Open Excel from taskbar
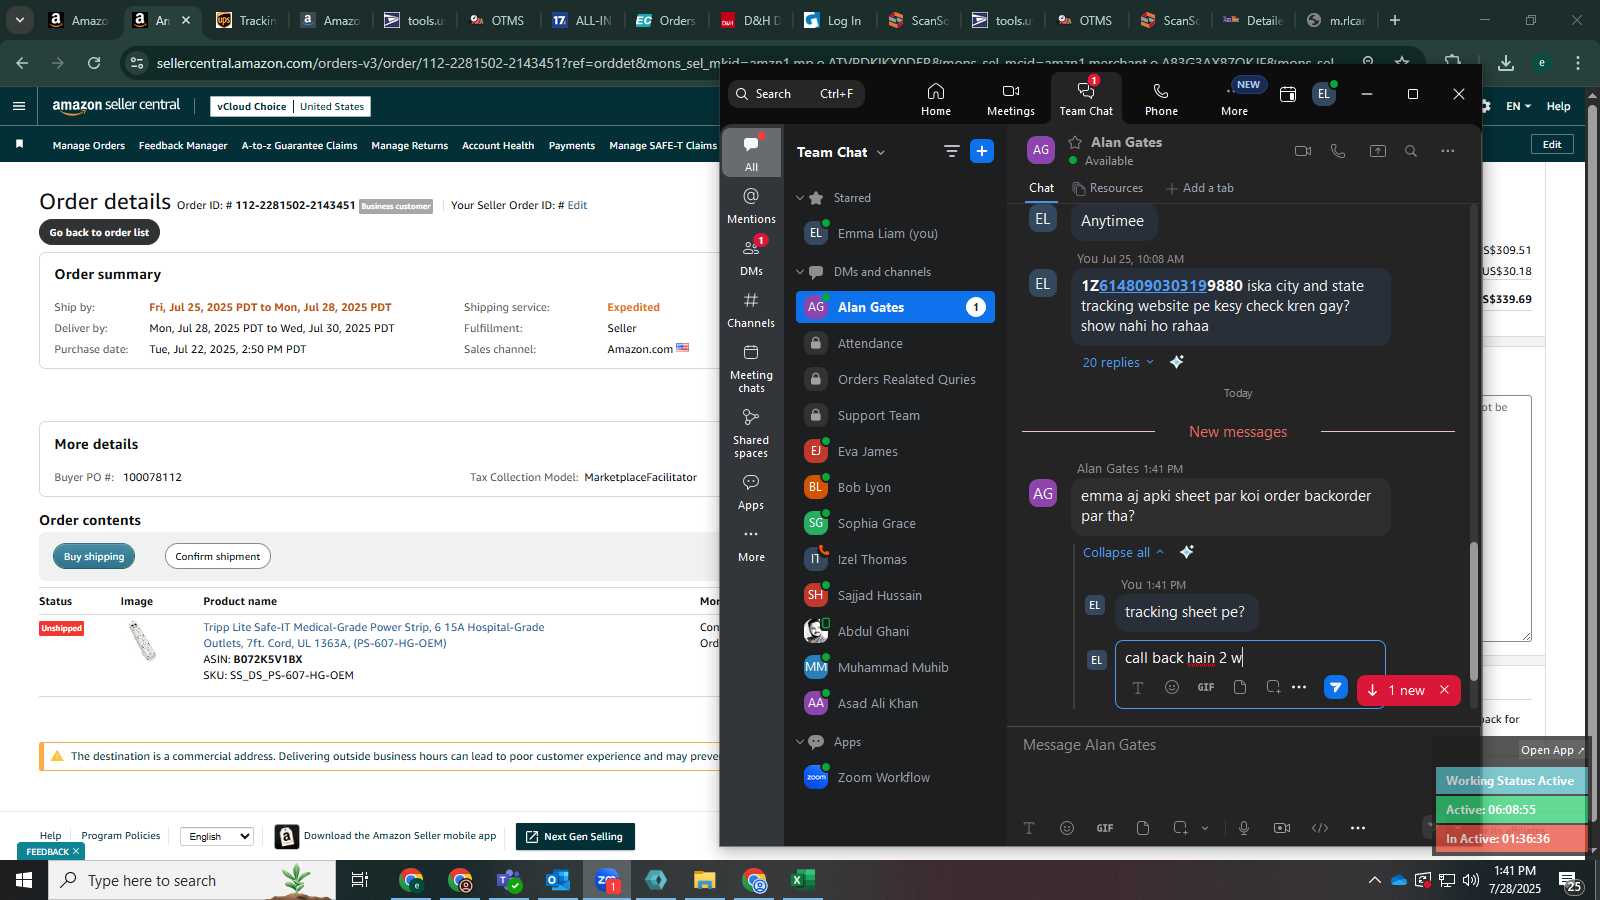The height and width of the screenshot is (900, 1600). [802, 880]
